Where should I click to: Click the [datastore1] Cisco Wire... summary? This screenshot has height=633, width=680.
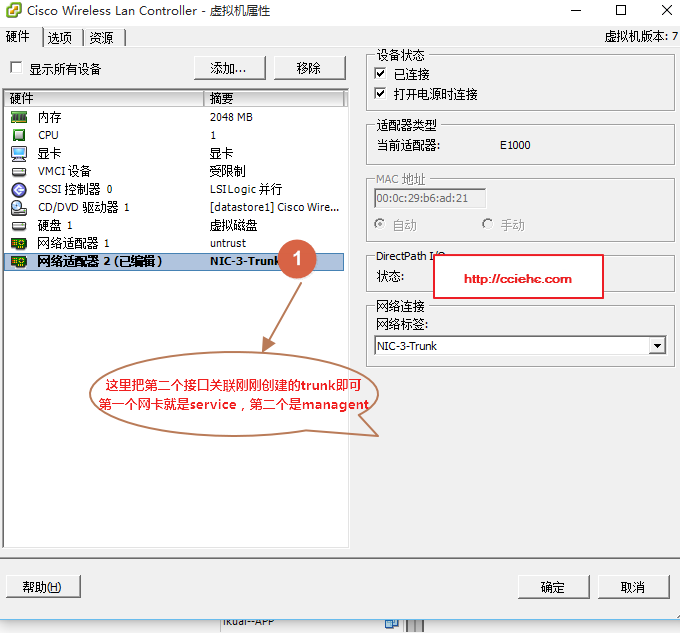click(x=275, y=208)
